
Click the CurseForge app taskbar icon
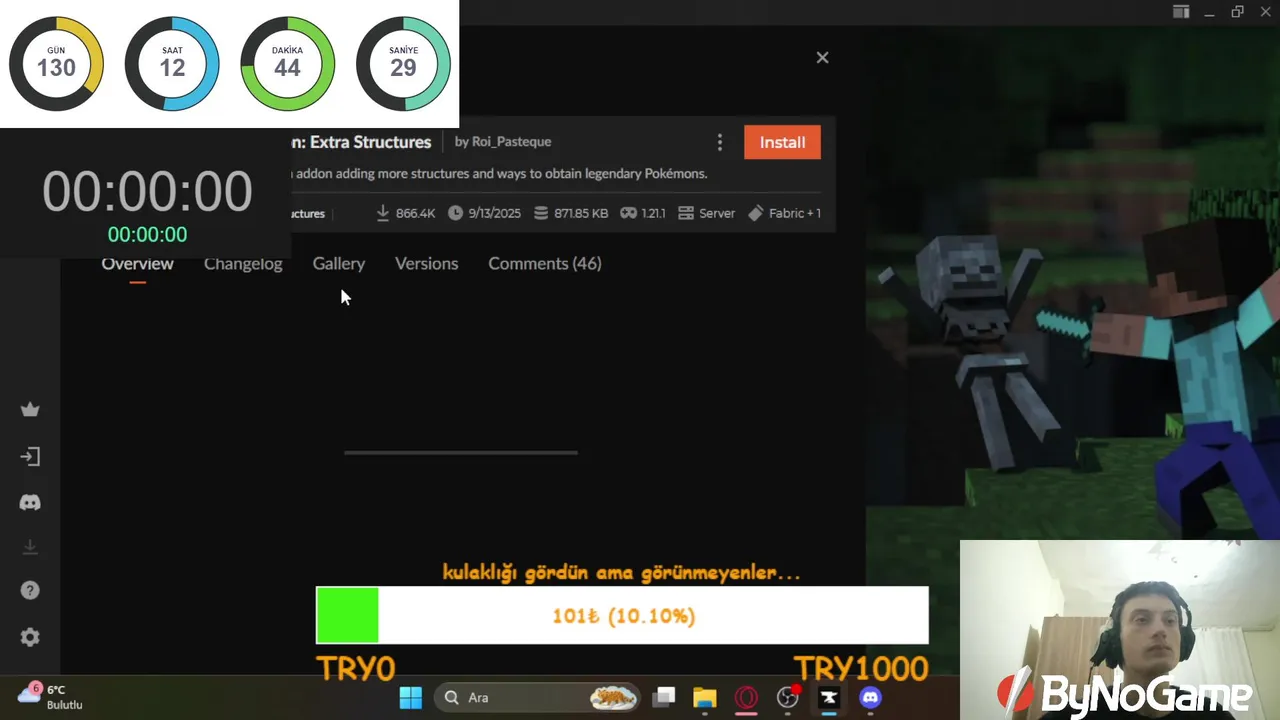[829, 698]
